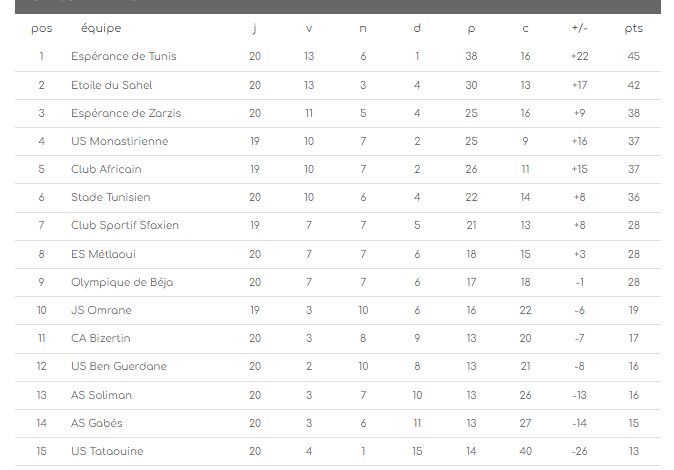Open the JS Omrane team entry

pos(101,310)
